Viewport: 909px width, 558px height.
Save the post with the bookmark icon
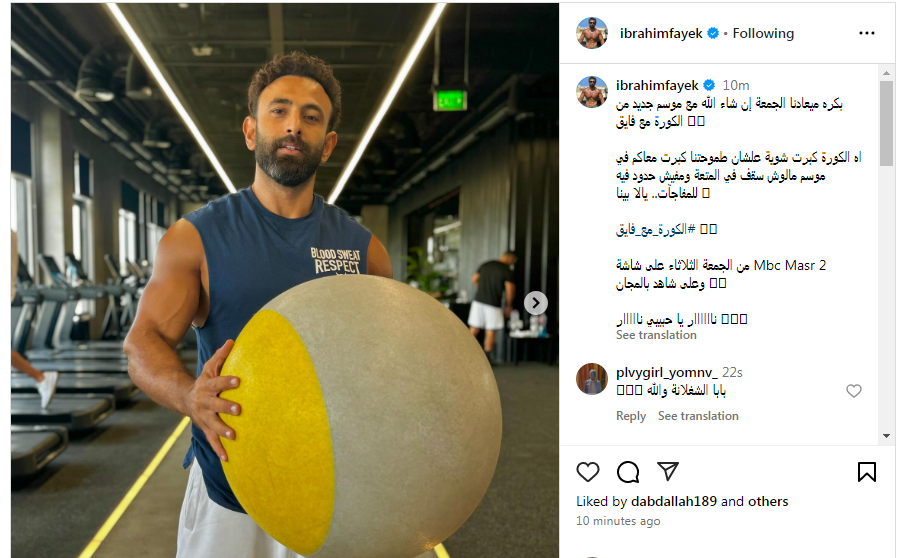867,472
